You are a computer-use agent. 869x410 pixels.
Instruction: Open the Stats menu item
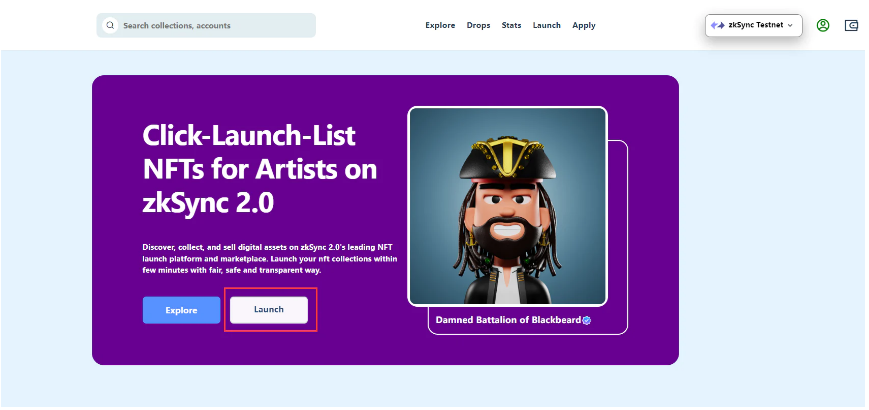tap(511, 25)
